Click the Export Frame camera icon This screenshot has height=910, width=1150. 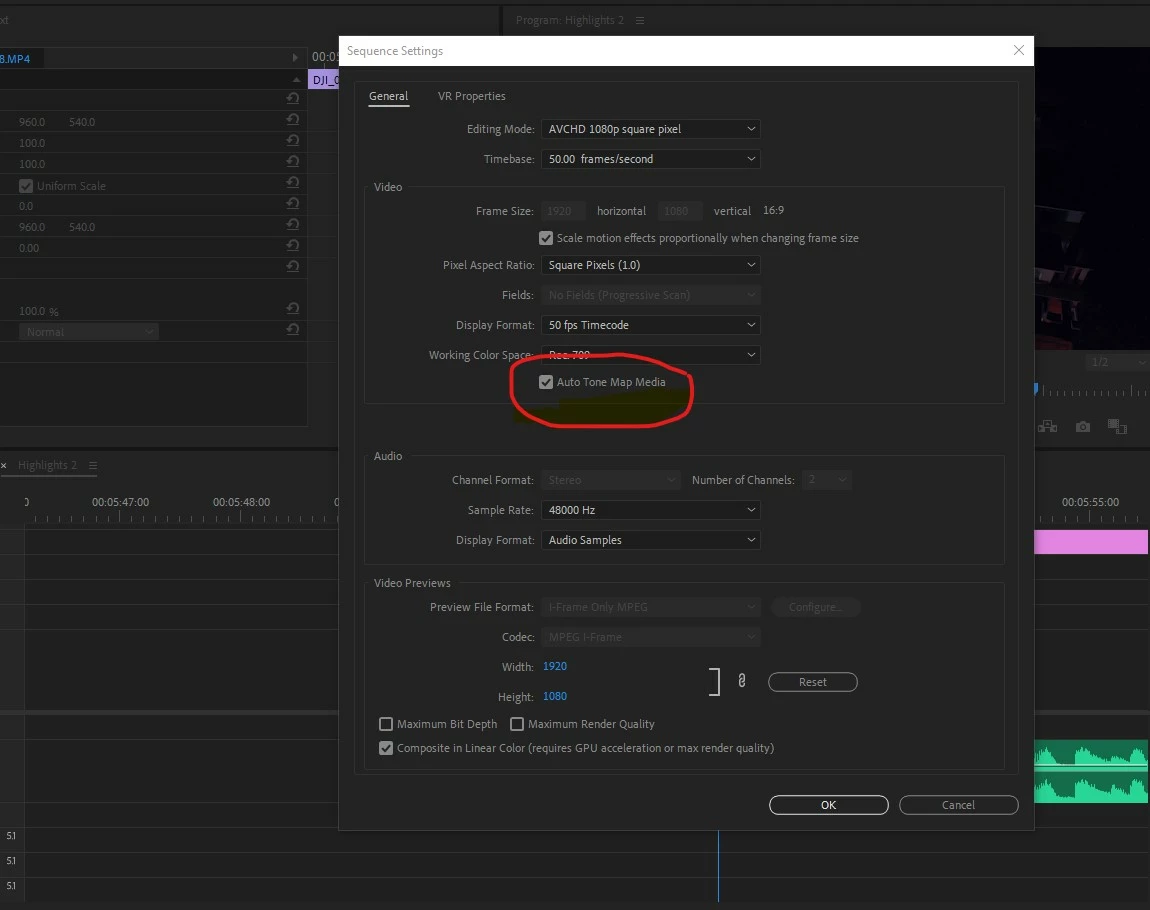point(1083,427)
